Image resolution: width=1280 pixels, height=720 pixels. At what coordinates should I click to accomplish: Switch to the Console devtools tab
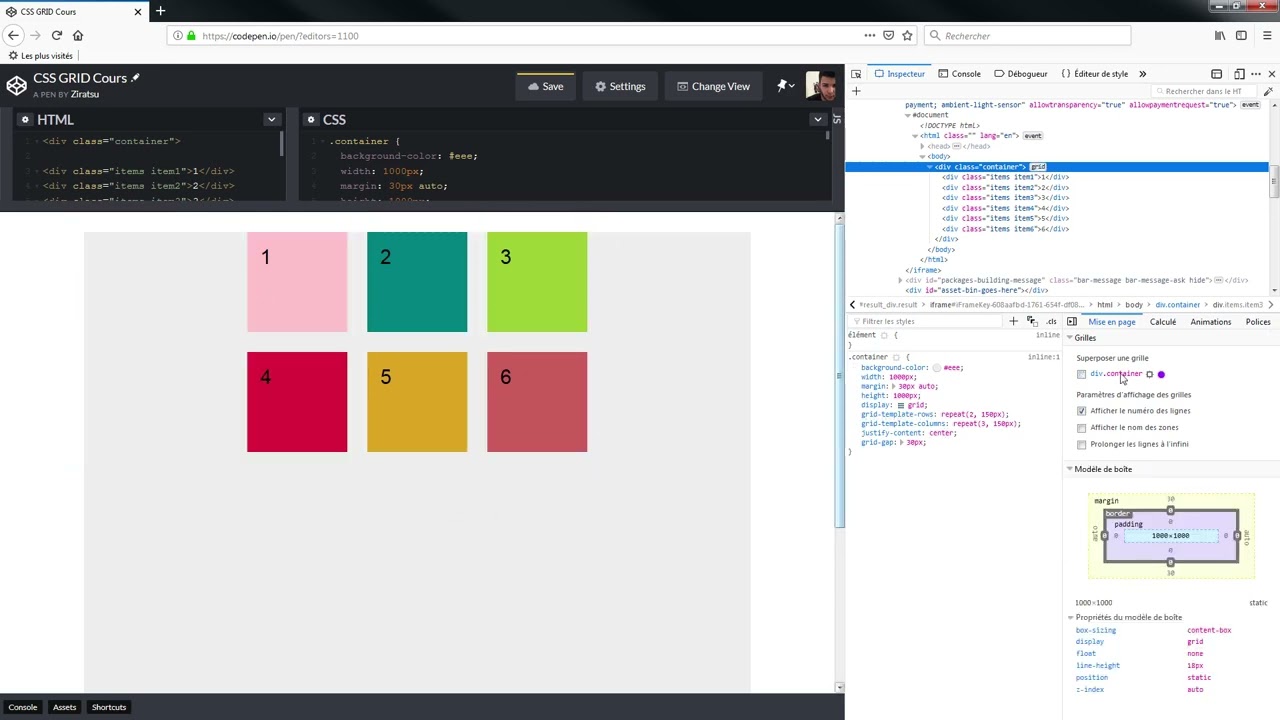point(958,74)
